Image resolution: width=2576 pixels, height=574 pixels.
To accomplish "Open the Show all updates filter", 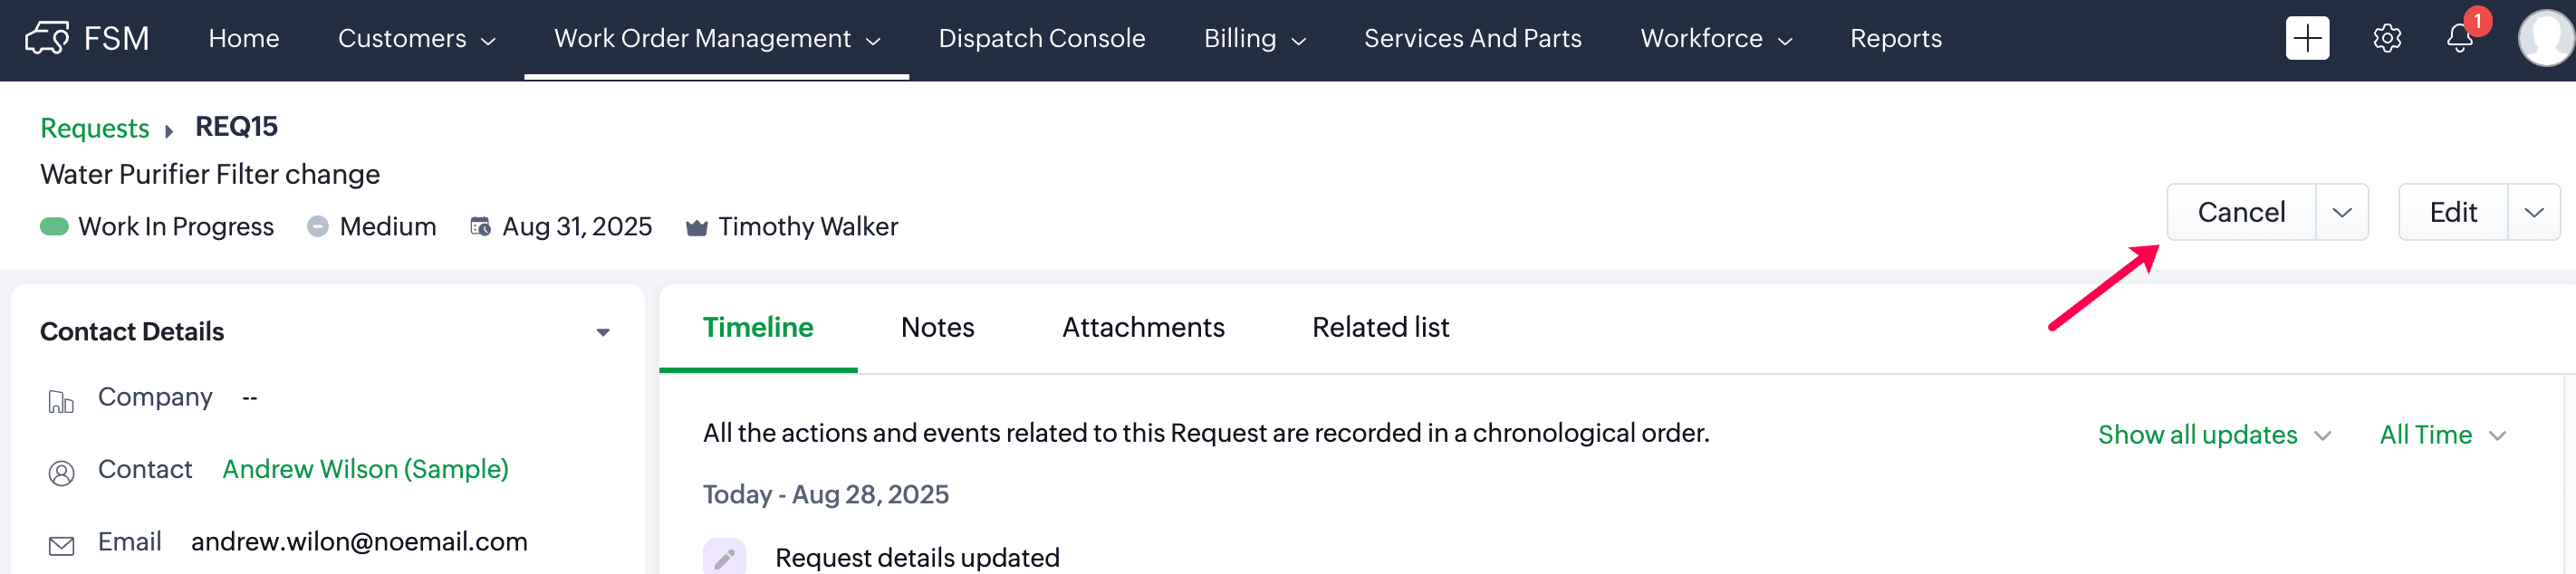I will (x=2214, y=435).
